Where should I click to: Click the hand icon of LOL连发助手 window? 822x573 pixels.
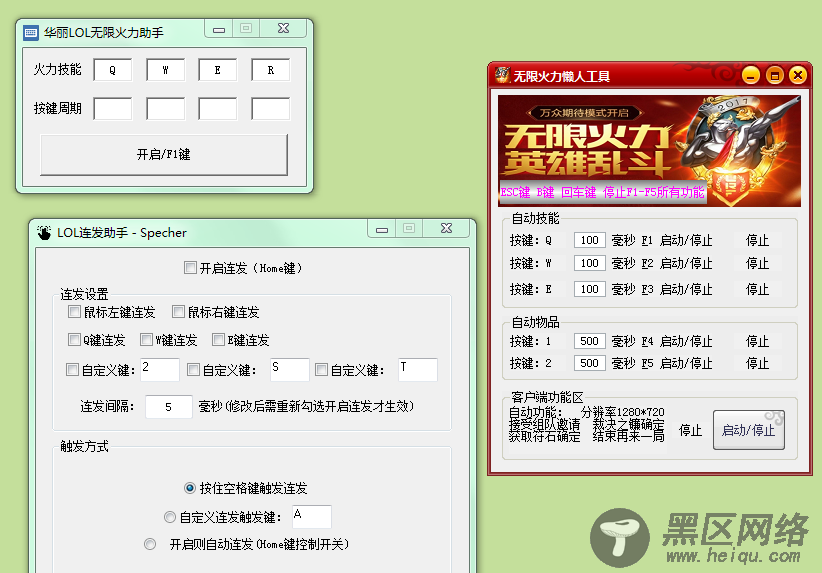(44, 232)
